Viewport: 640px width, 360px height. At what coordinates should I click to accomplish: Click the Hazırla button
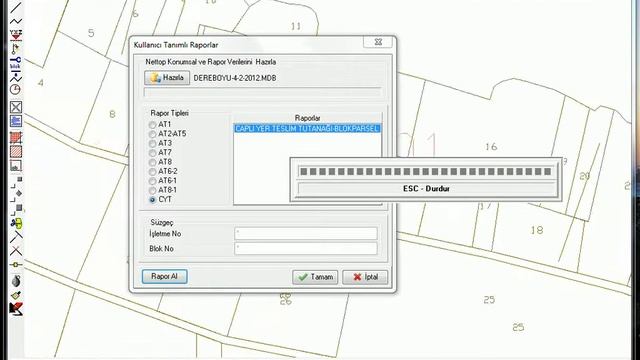[167, 78]
